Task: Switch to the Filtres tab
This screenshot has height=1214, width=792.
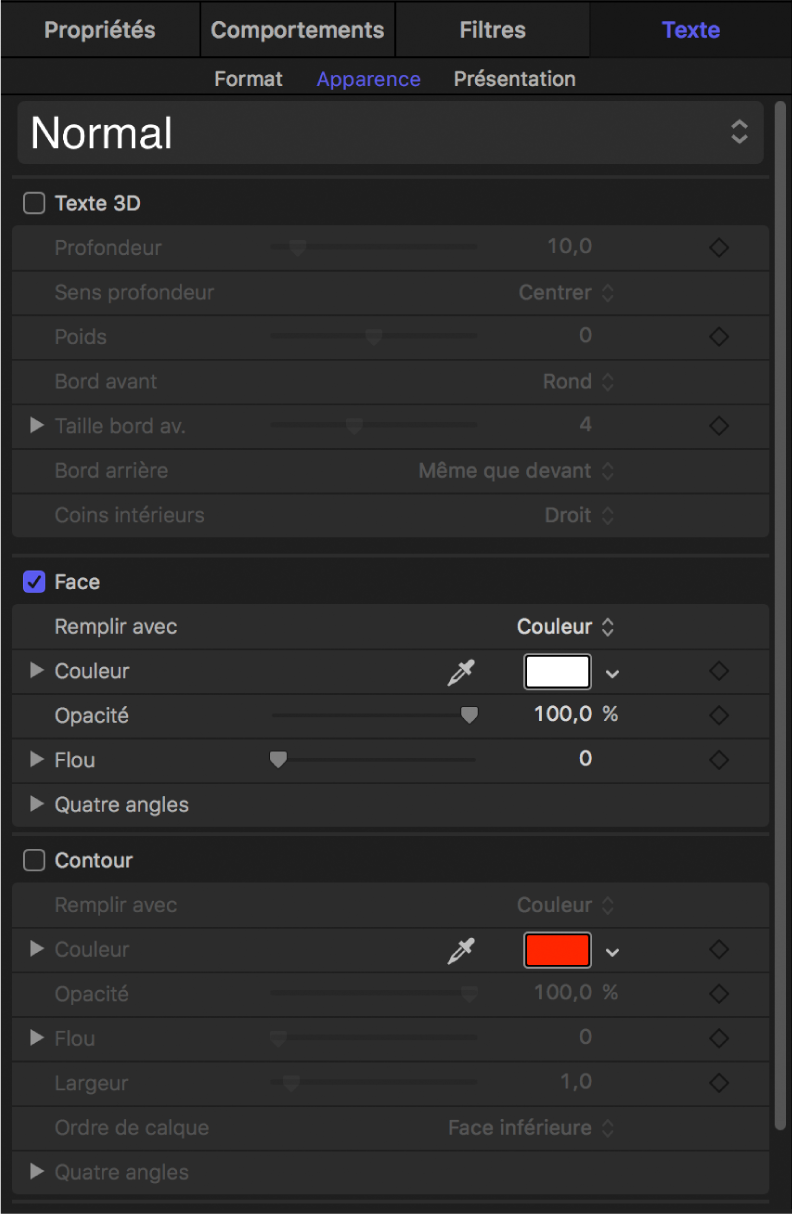Action: 492,30
